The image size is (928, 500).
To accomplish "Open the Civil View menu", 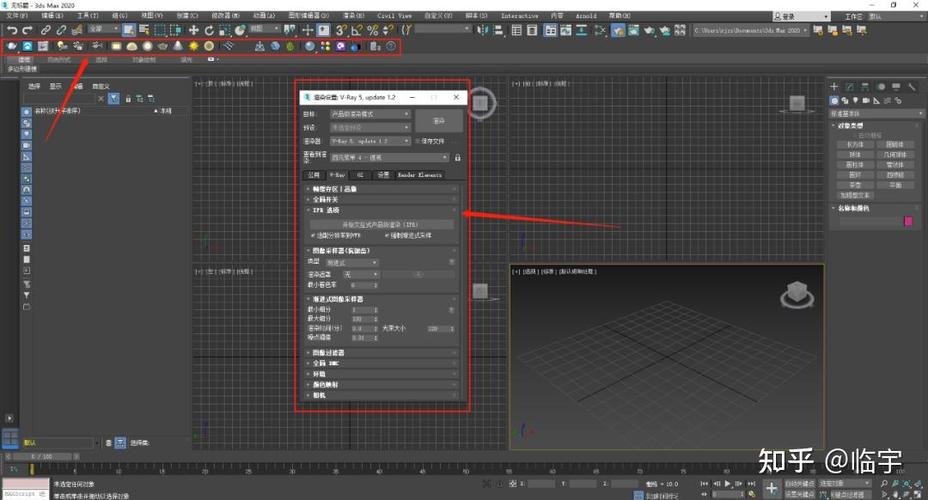I will point(394,15).
